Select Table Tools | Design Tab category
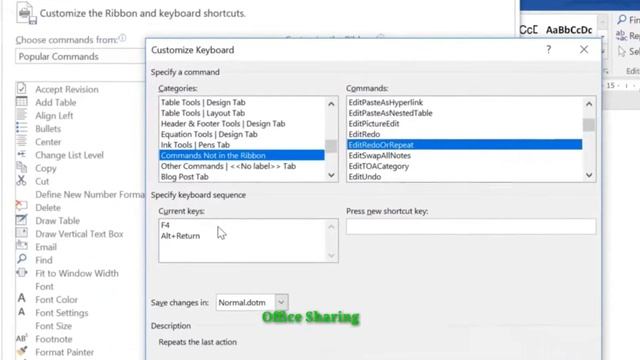The image size is (640, 360). [x=242, y=102]
